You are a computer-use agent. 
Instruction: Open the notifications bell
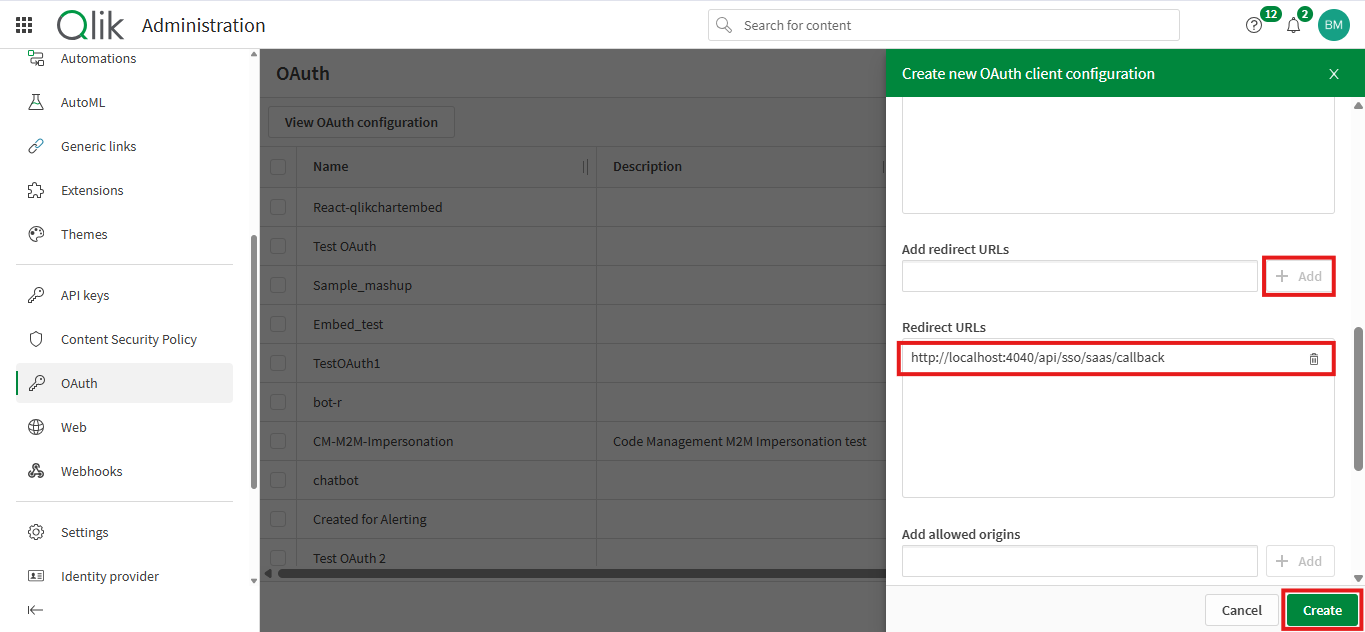pos(1293,24)
